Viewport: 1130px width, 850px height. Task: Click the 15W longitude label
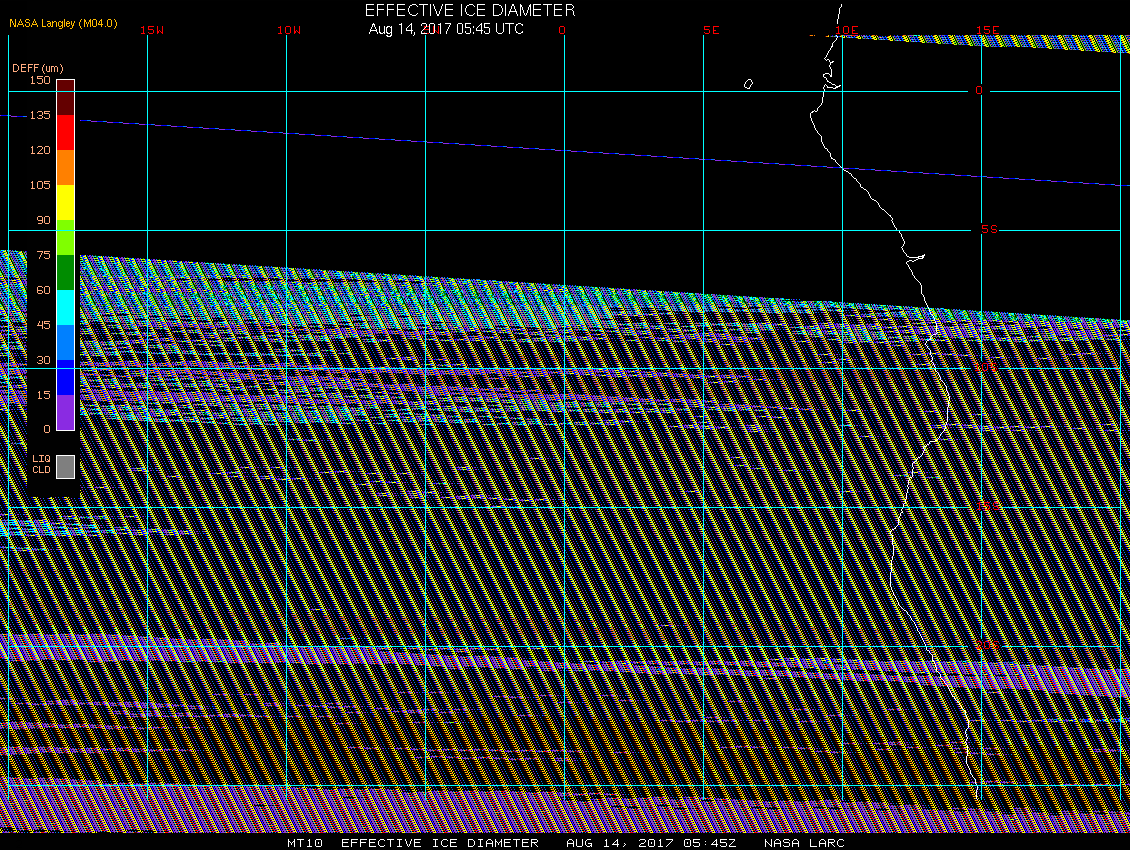pos(152,30)
